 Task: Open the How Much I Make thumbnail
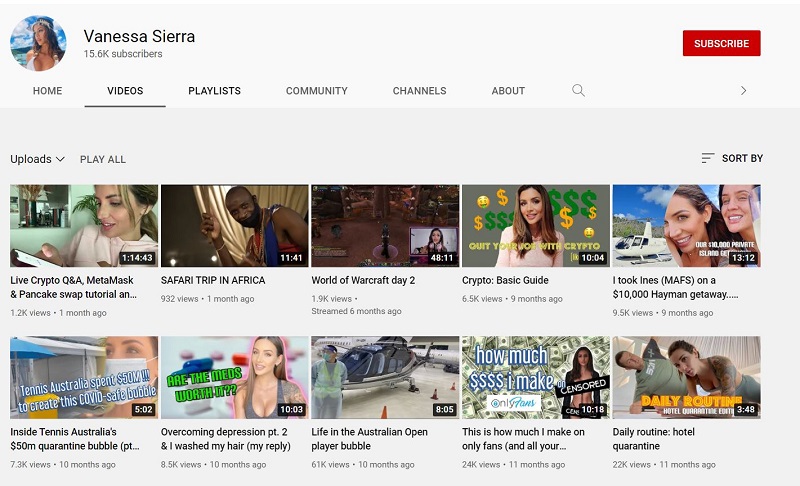536,377
